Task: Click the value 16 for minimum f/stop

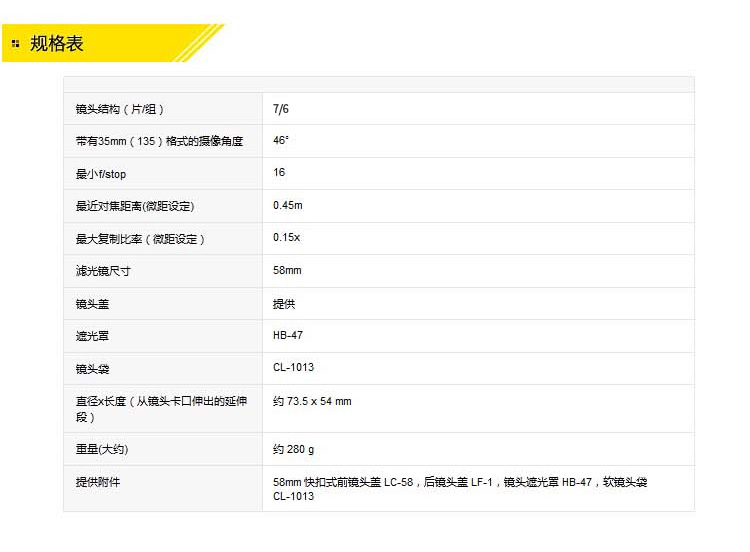Action: (279, 173)
